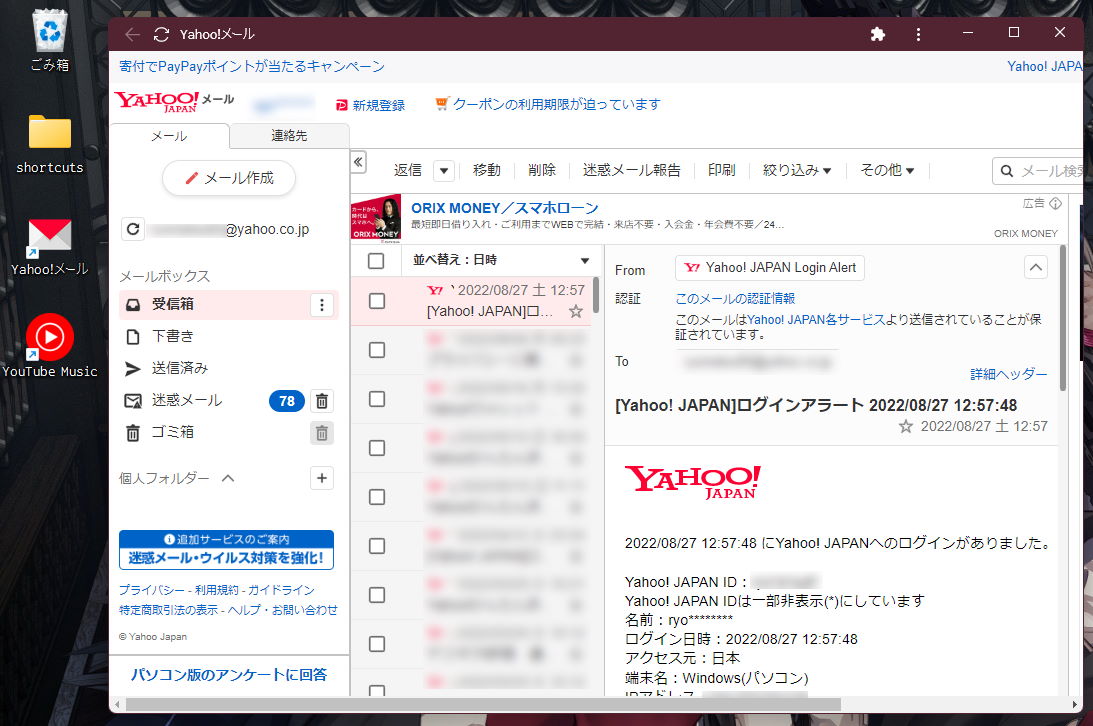Toggle the star on the top list message
Image resolution: width=1093 pixels, height=726 pixels.
[x=576, y=312]
